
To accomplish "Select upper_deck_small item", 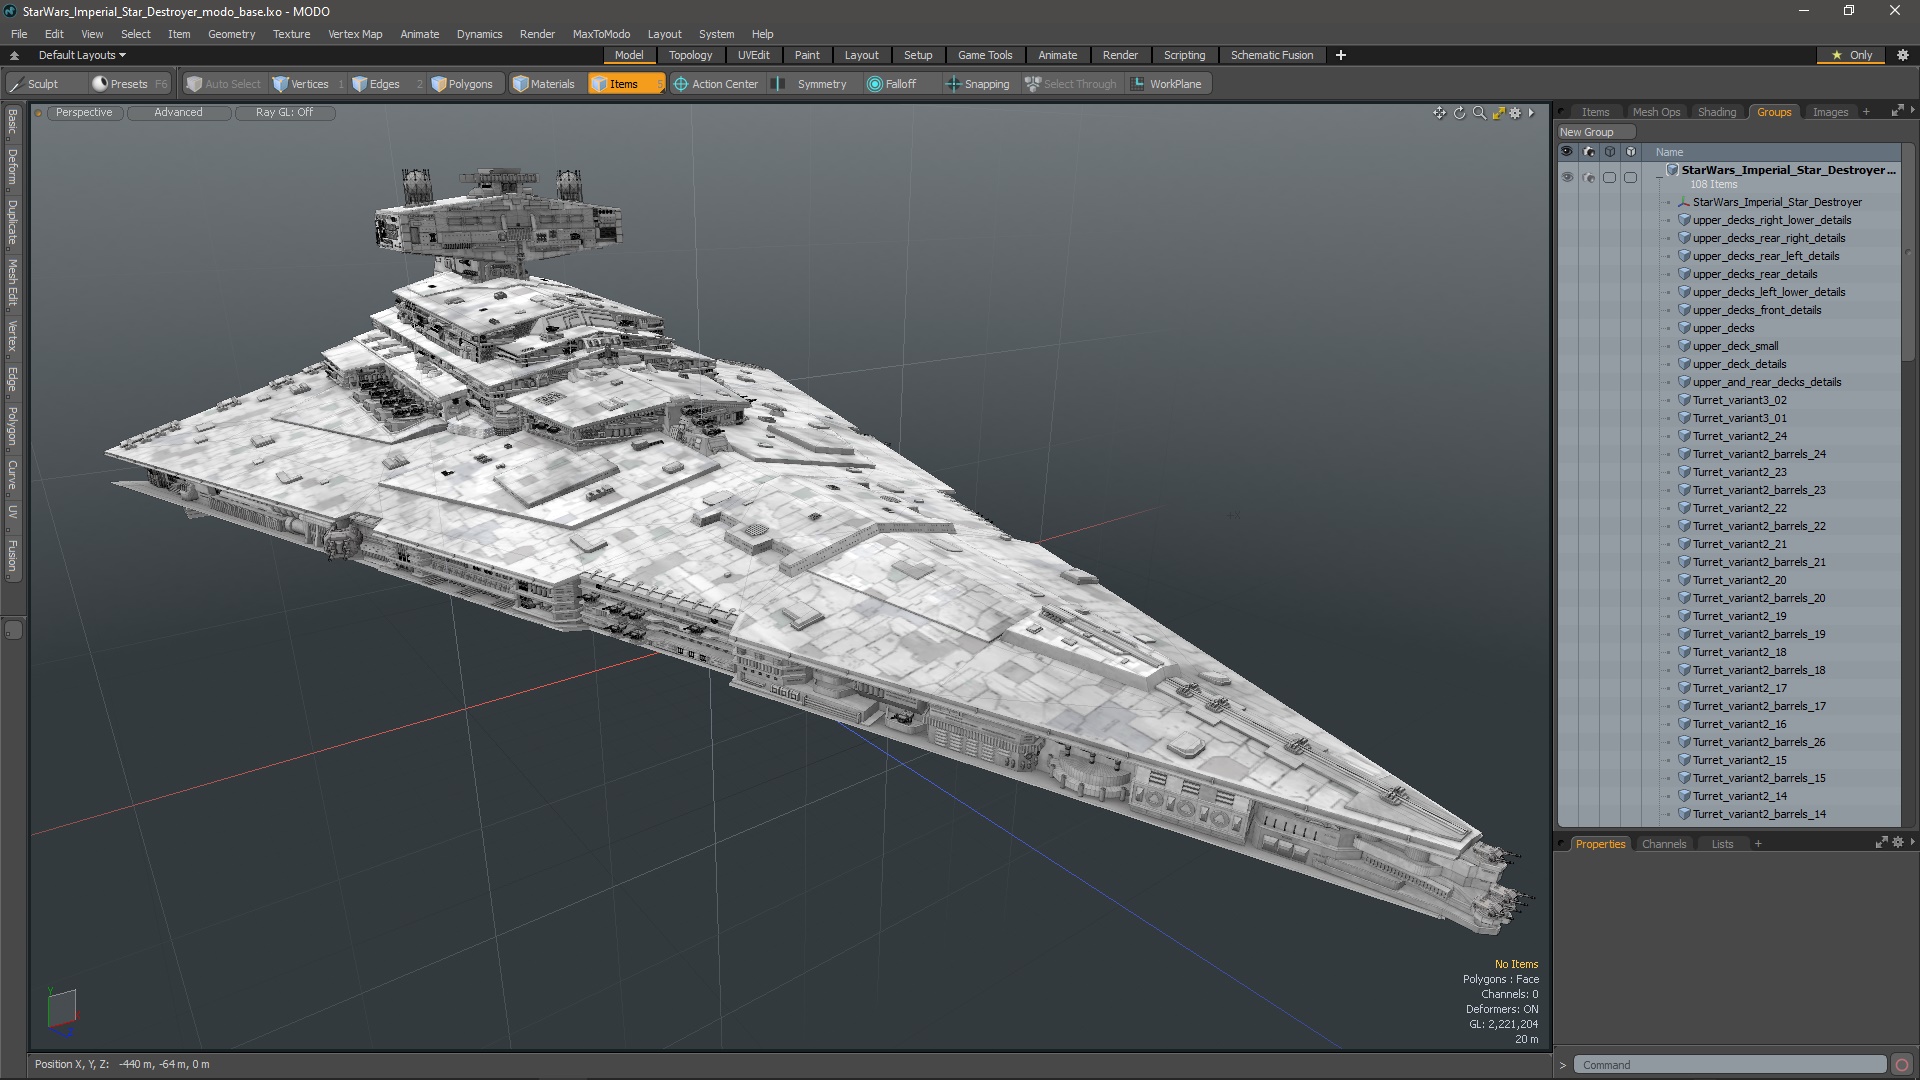I will tap(1735, 346).
